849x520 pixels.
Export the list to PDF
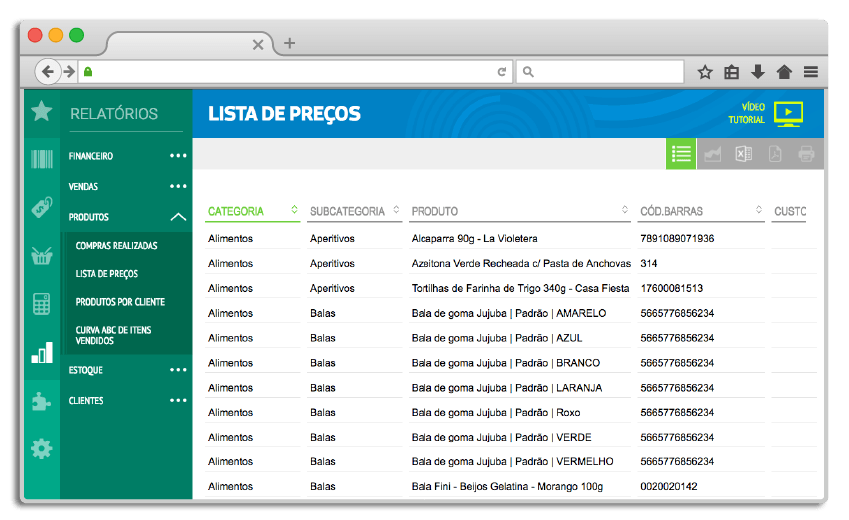click(x=775, y=154)
